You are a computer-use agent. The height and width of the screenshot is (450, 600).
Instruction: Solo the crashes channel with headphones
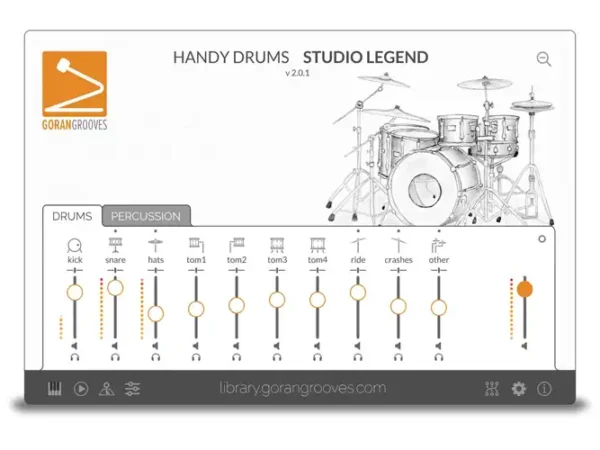pos(398,357)
